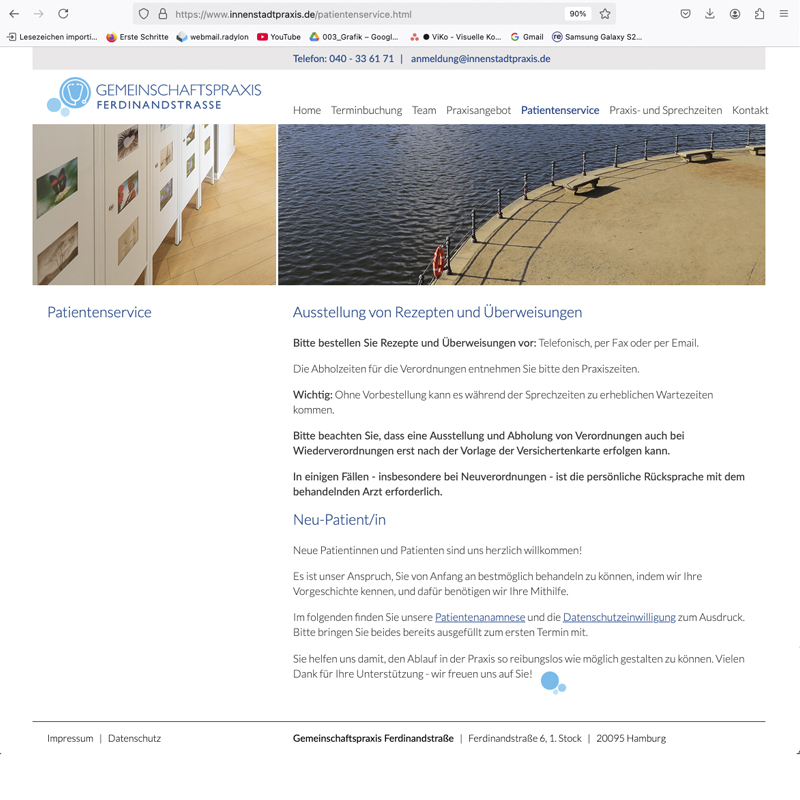The image size is (800, 800).
Task: Open the Praxis- und Sprechzeiten page
Action: pos(665,110)
